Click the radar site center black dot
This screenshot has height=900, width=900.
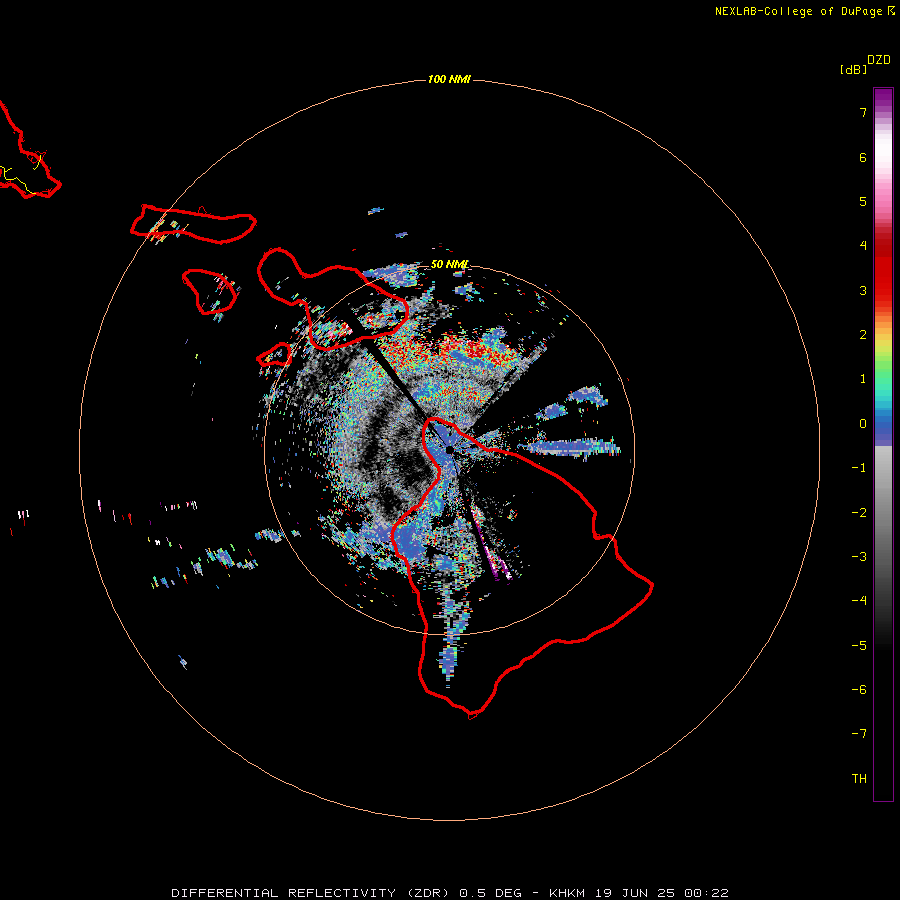tap(449, 450)
